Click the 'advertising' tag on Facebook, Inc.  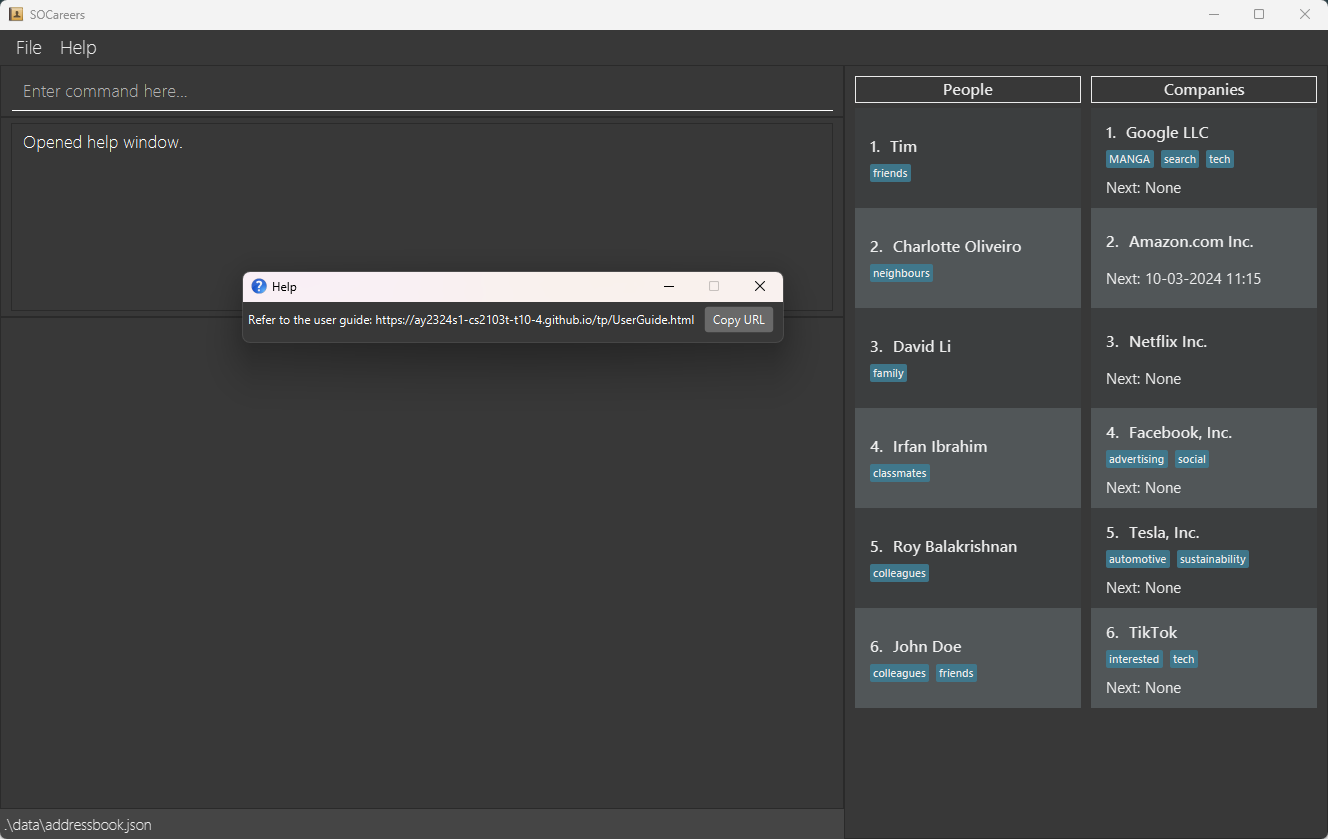click(1136, 458)
